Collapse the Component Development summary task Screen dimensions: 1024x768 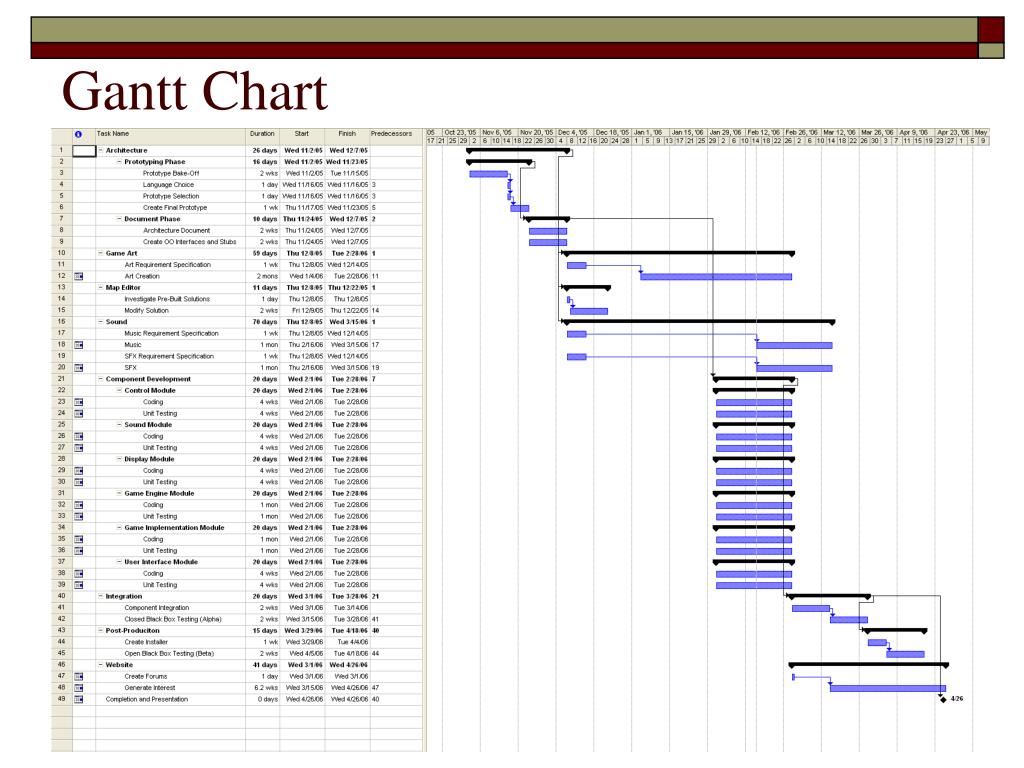point(101,379)
